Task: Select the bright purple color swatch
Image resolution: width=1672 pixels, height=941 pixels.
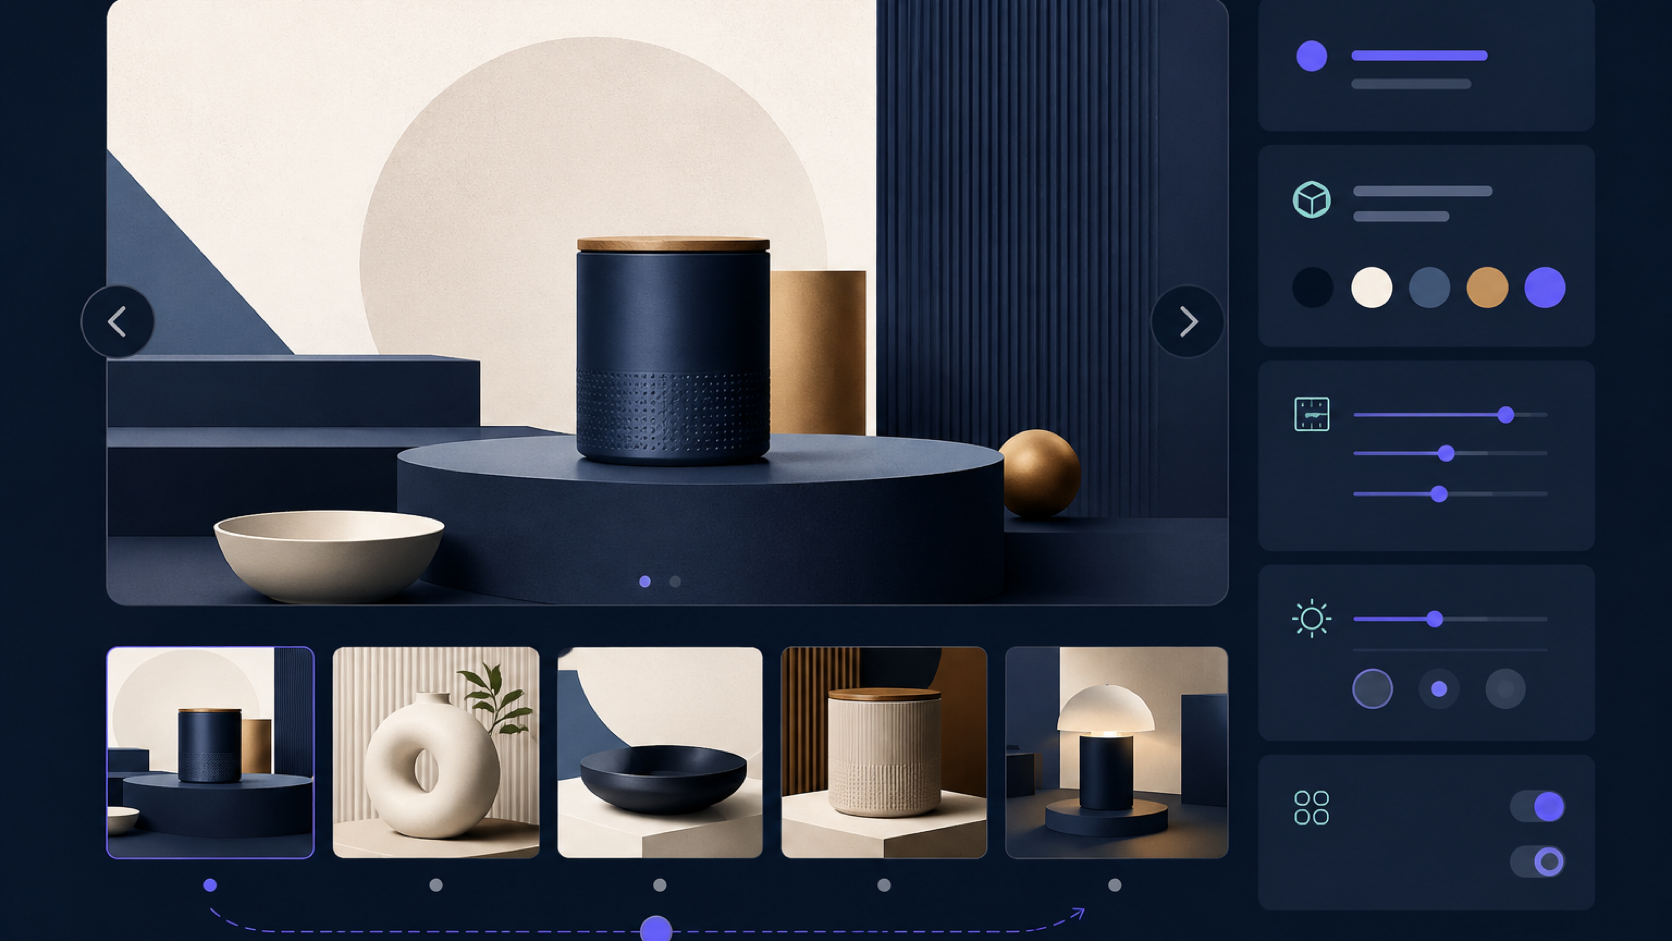Action: click(x=1545, y=288)
